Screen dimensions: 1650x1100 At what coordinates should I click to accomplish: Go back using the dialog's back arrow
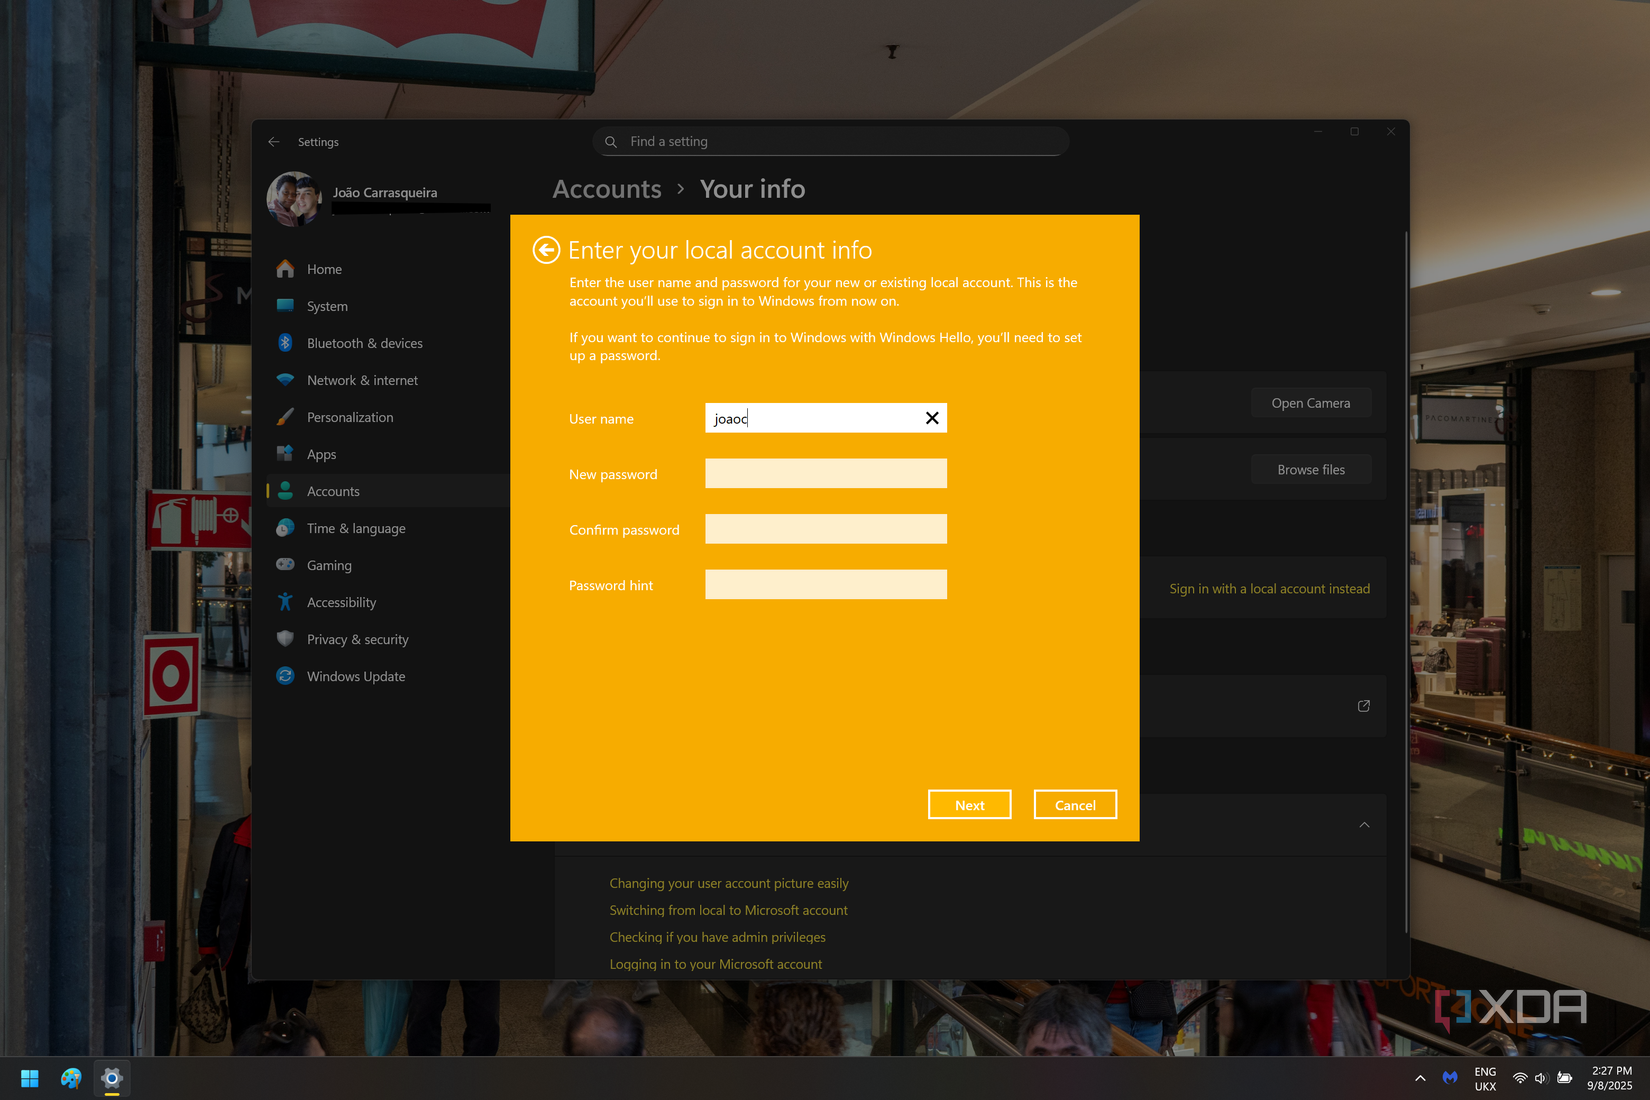pos(546,249)
